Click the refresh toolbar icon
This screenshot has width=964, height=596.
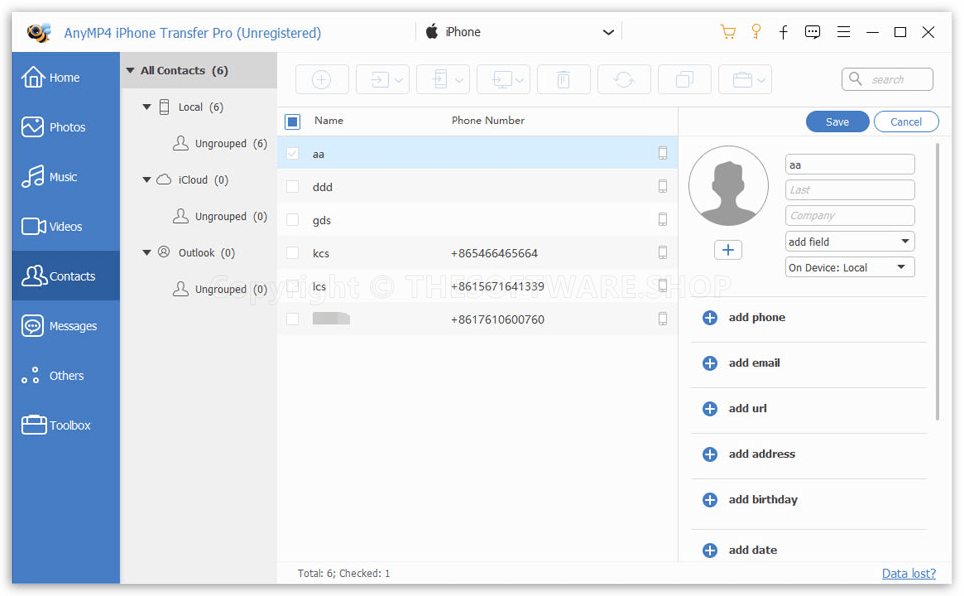(x=623, y=80)
